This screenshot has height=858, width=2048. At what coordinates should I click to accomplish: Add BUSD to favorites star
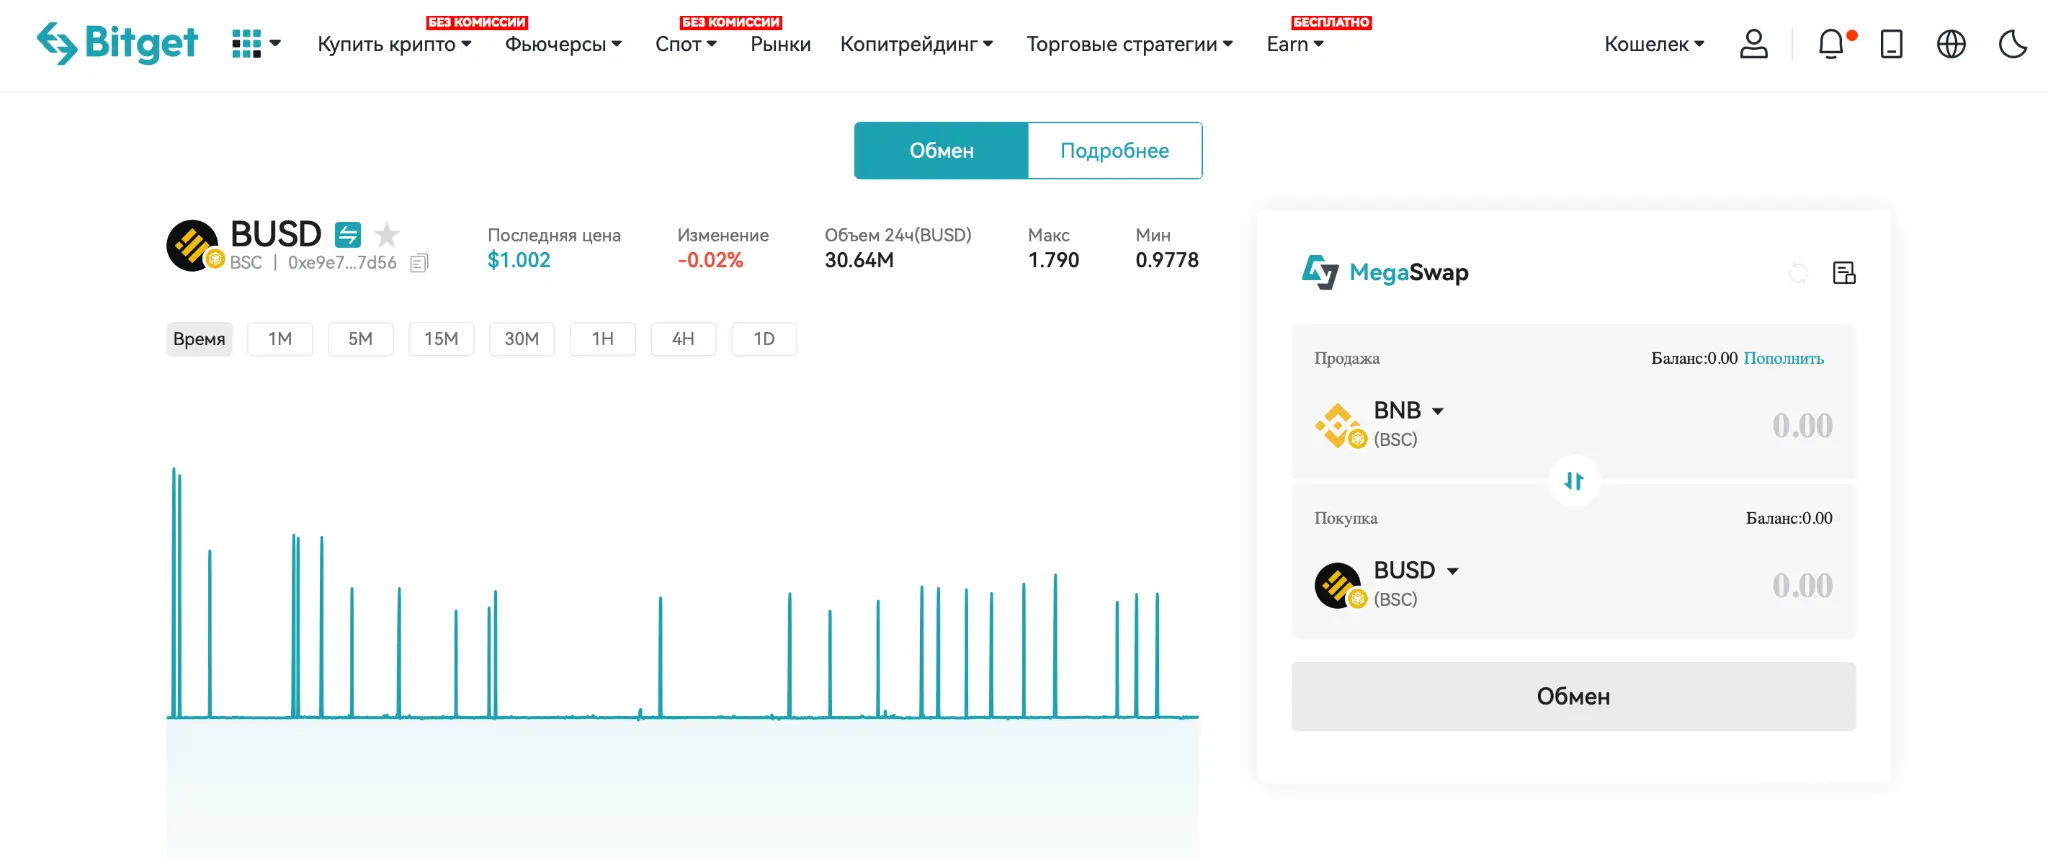click(386, 235)
